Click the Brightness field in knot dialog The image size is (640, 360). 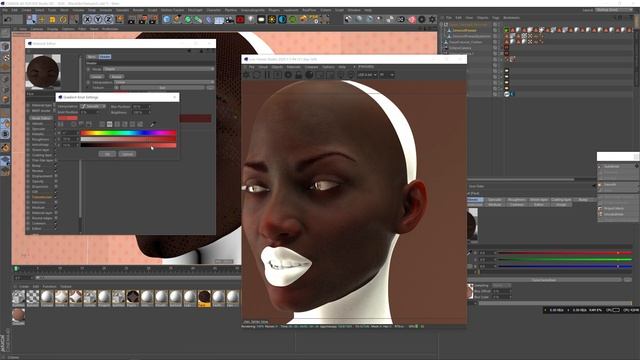tap(141, 112)
